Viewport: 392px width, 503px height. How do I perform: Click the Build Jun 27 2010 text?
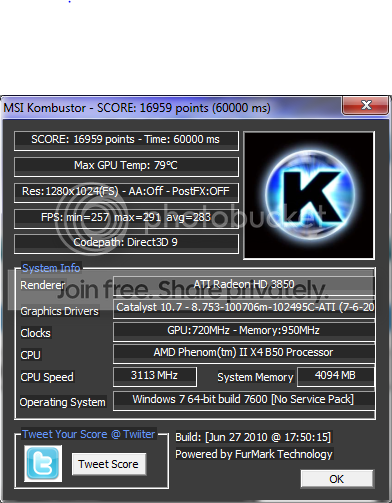pos(253,437)
